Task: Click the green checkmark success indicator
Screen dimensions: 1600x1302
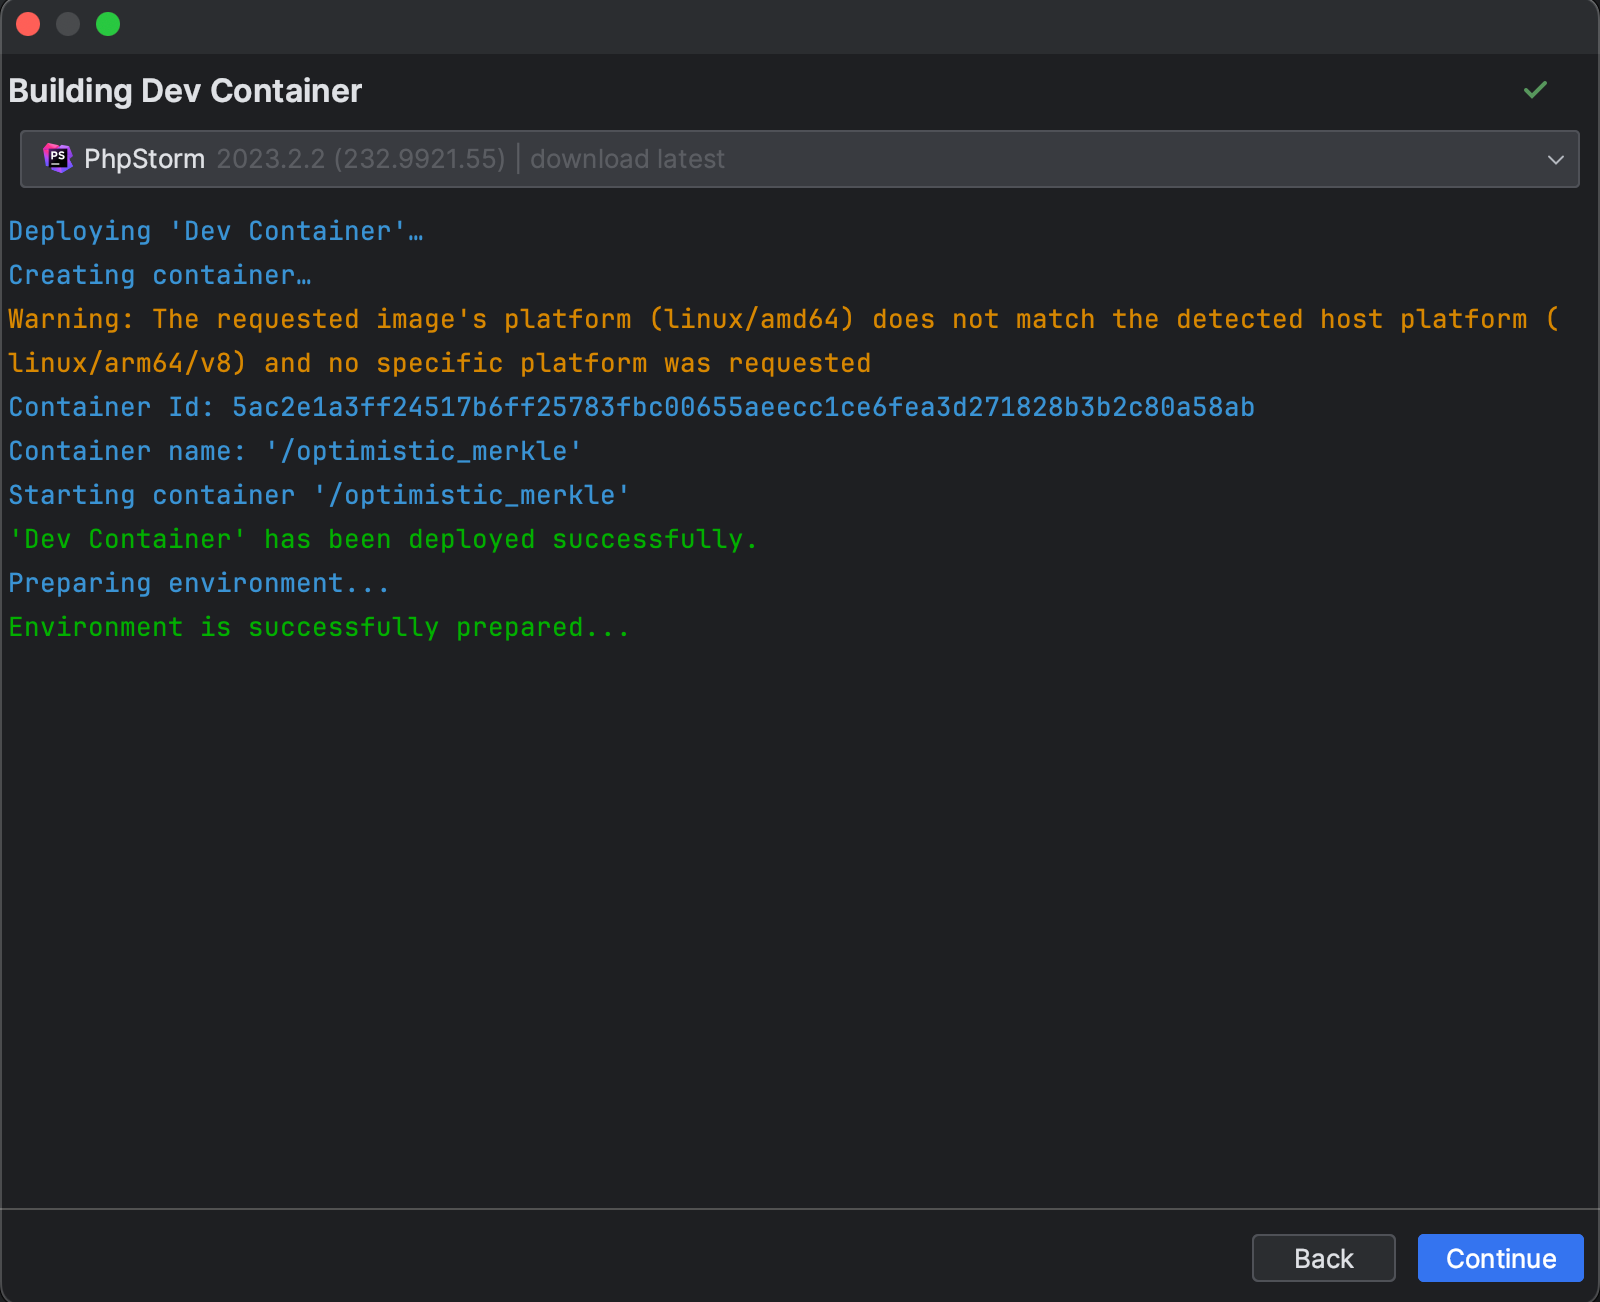Action: [1535, 91]
